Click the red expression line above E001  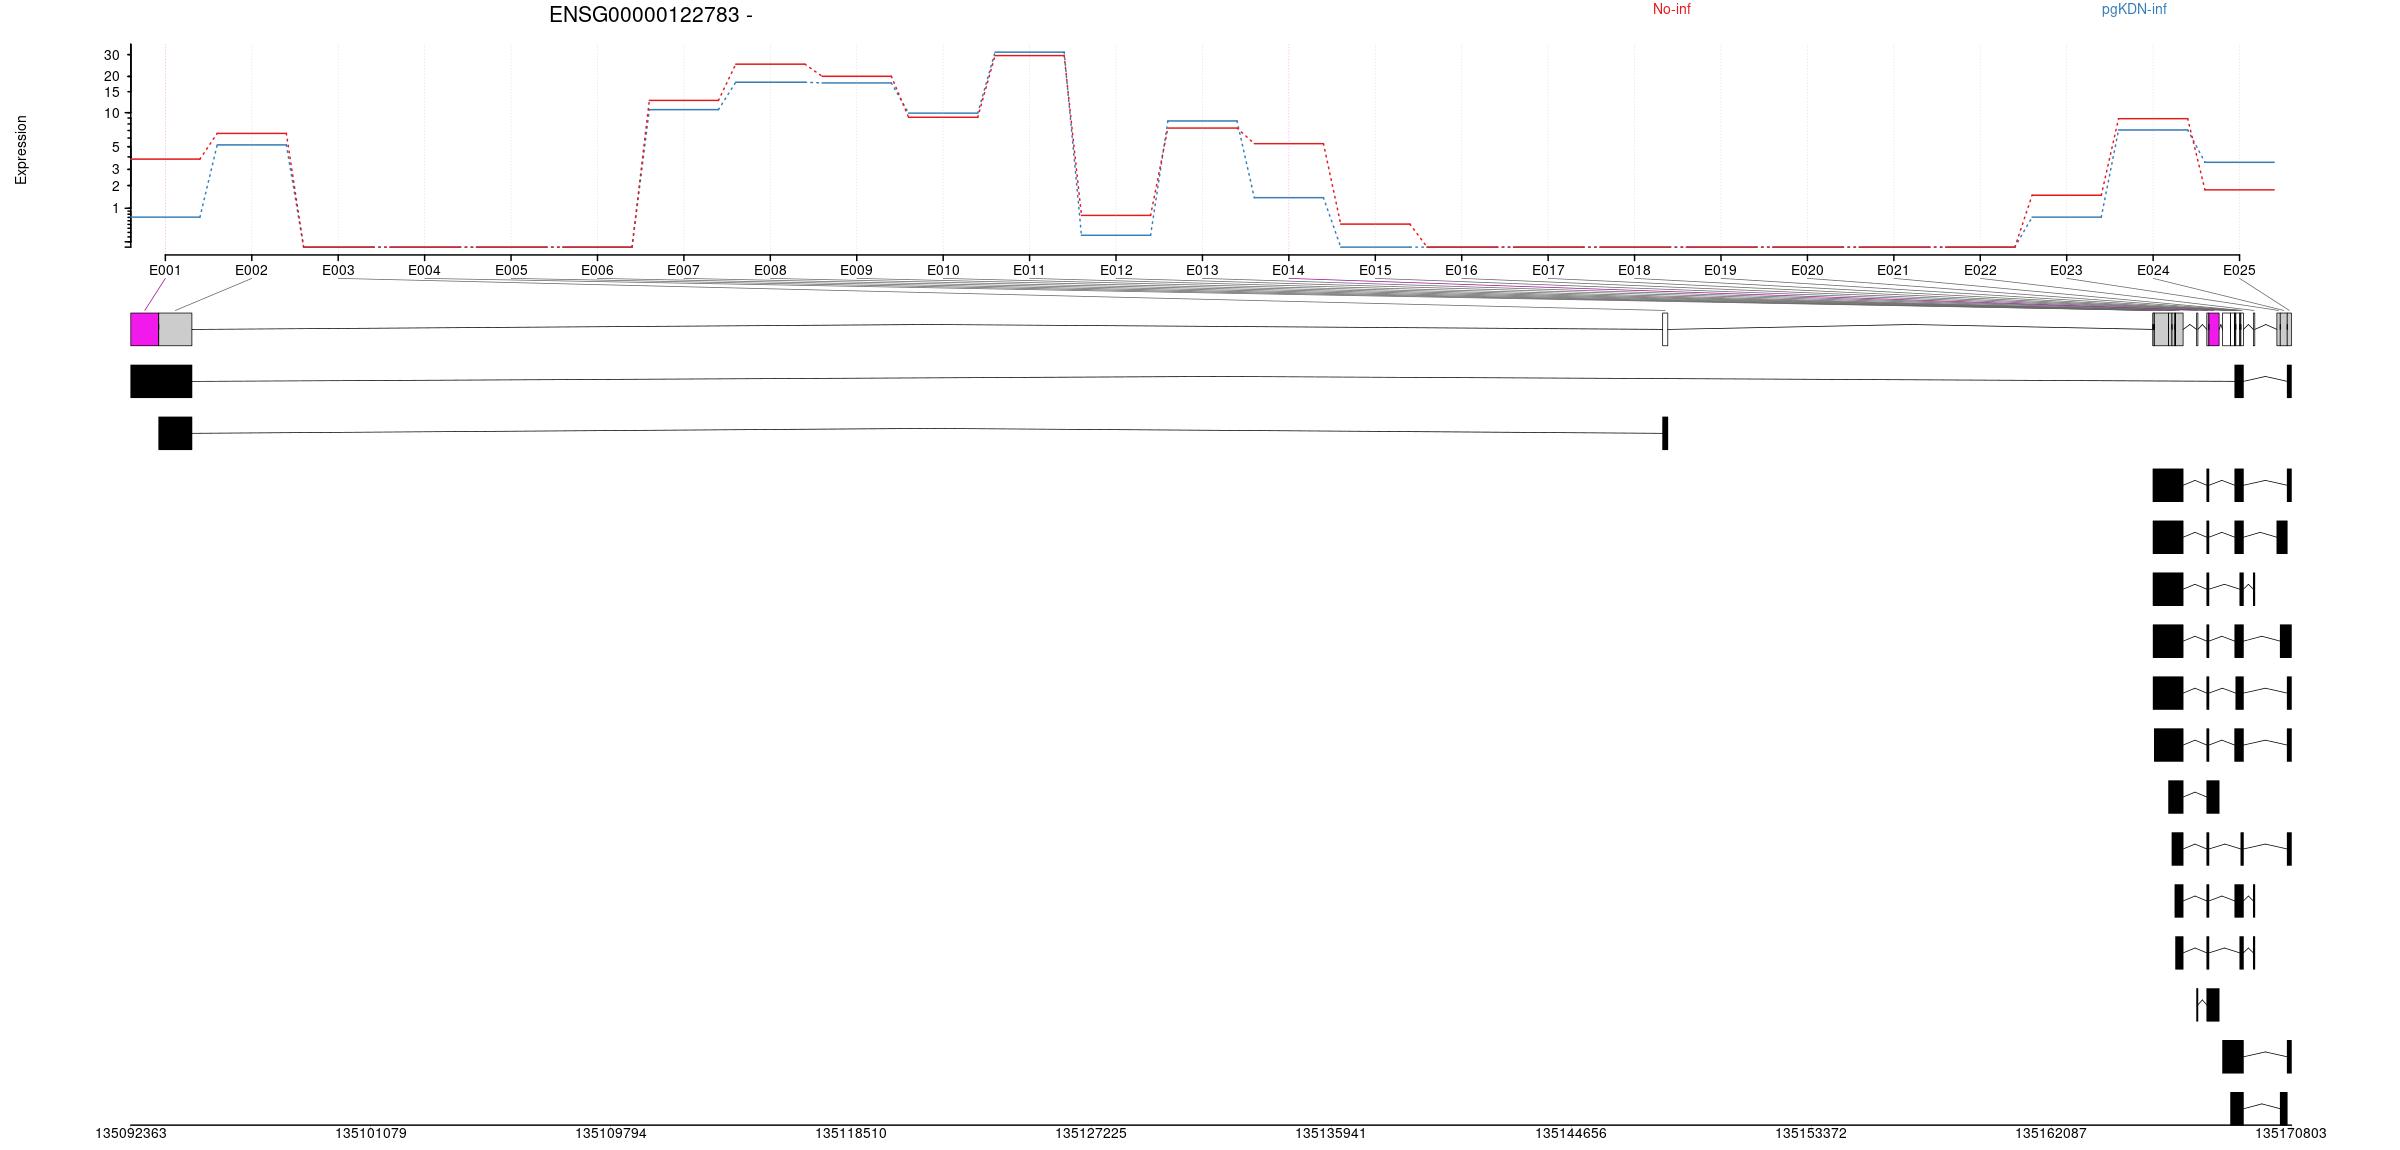pos(165,159)
